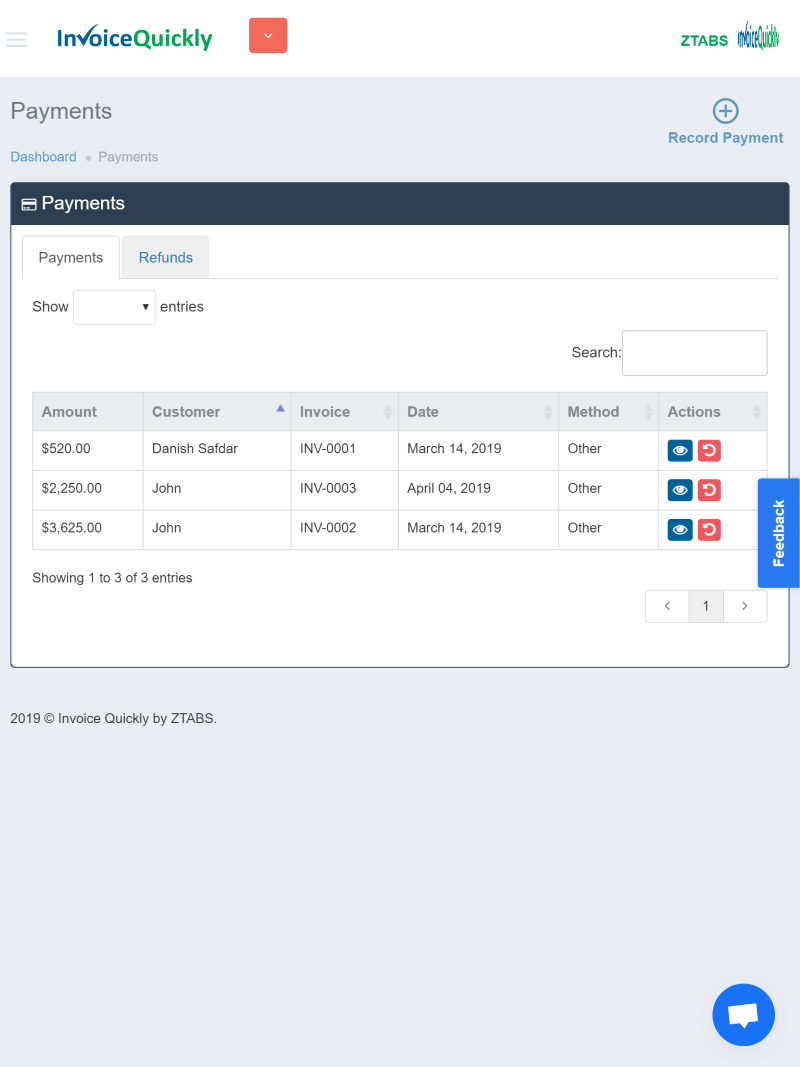View payment details for INV-0003
Image resolution: width=800 pixels, height=1067 pixels.
click(680, 490)
